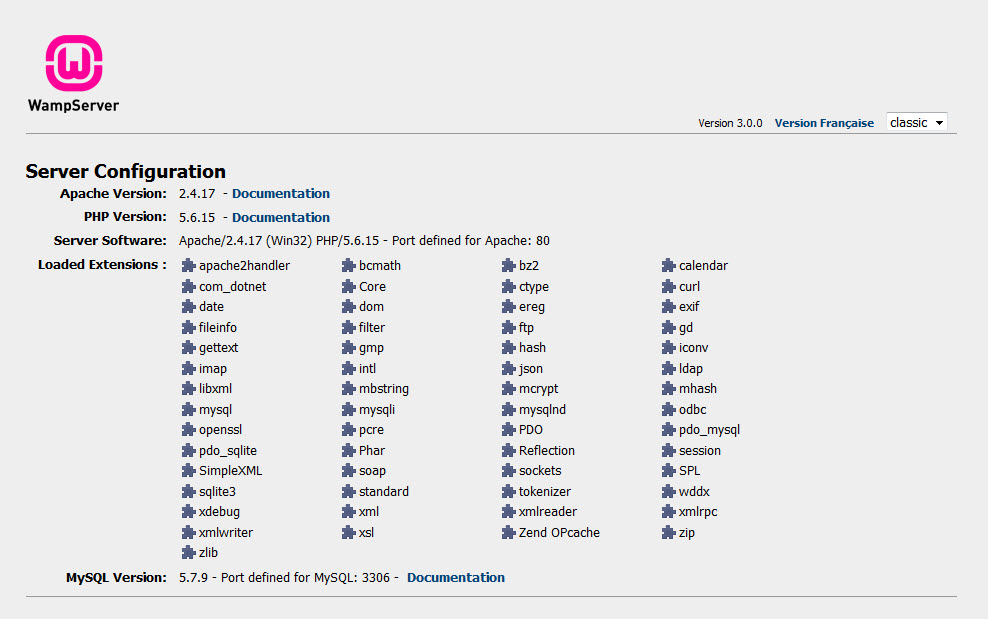Click the pdo_sqlite extension name

tap(227, 451)
